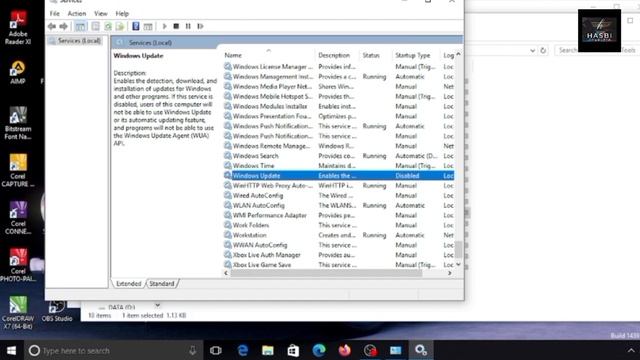
Task: Select the Windows Update service row
Action: coord(339,176)
